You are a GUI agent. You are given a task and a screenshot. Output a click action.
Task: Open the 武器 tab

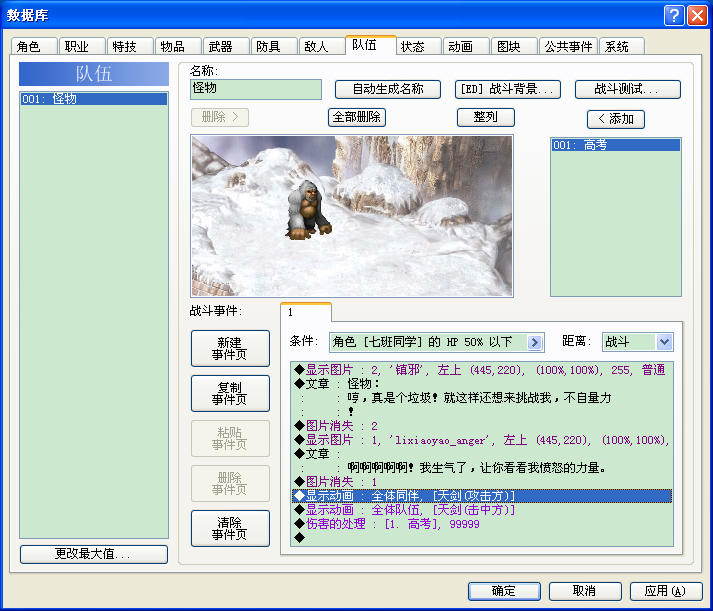(x=226, y=46)
